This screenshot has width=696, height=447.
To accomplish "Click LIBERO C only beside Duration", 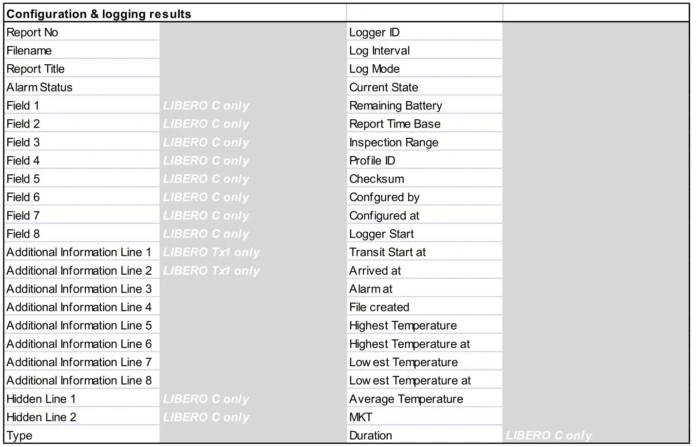I will point(549,436).
